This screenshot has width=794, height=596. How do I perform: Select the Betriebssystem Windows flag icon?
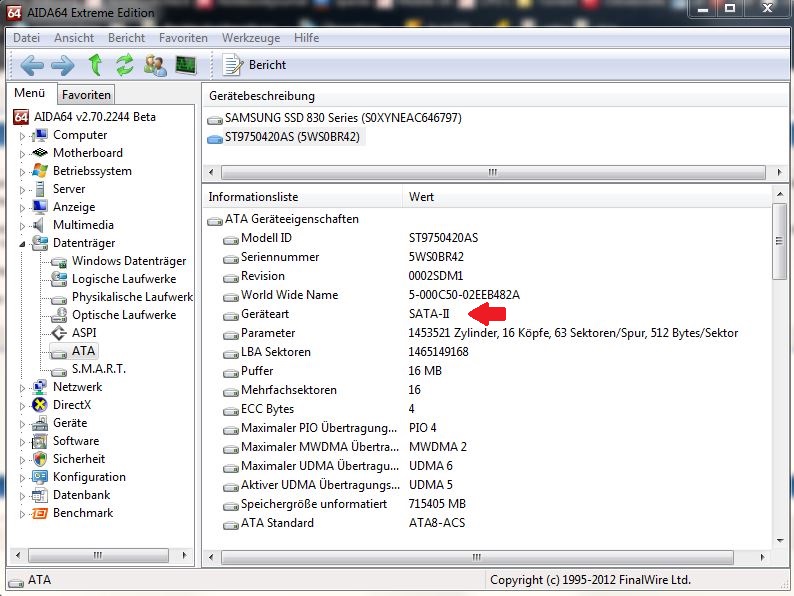coord(39,171)
